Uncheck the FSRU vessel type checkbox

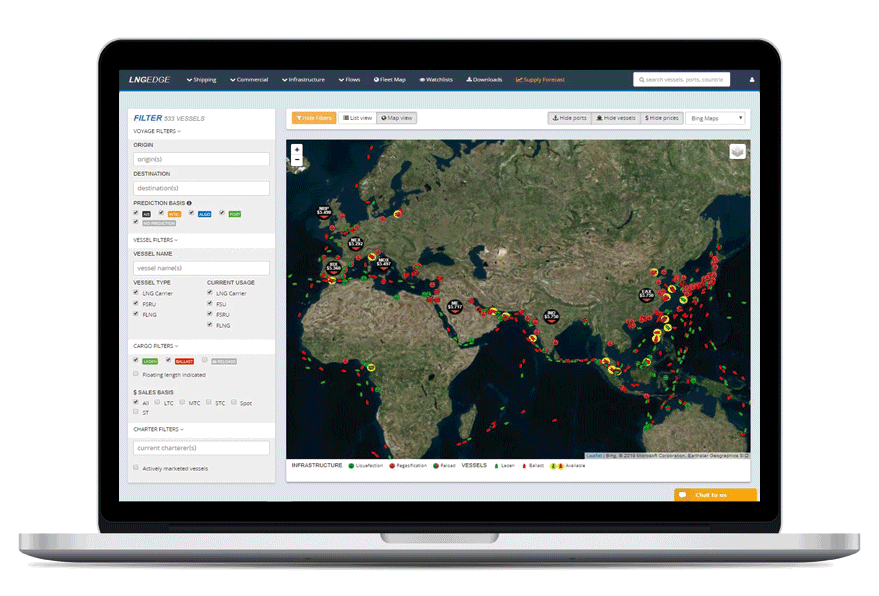pos(134,303)
